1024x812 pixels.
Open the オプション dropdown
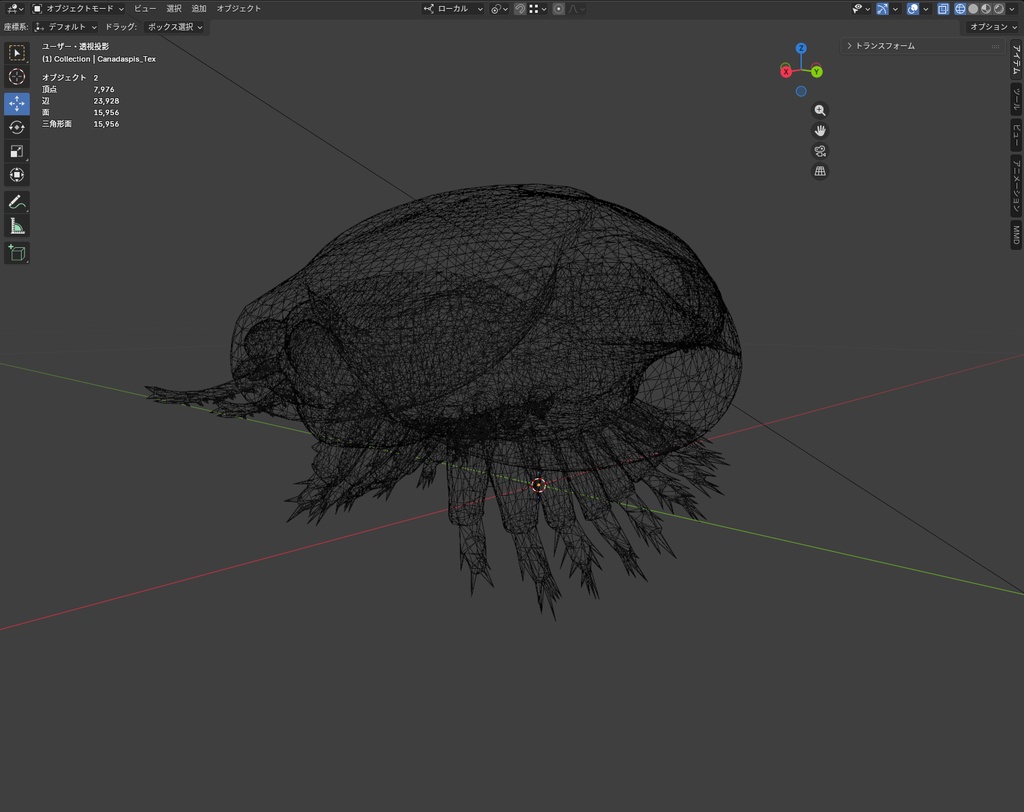(993, 27)
